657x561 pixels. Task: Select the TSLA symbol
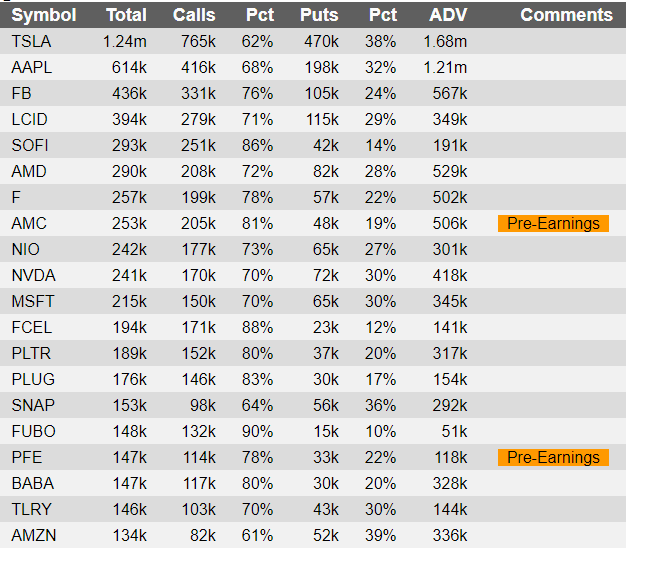point(31,41)
